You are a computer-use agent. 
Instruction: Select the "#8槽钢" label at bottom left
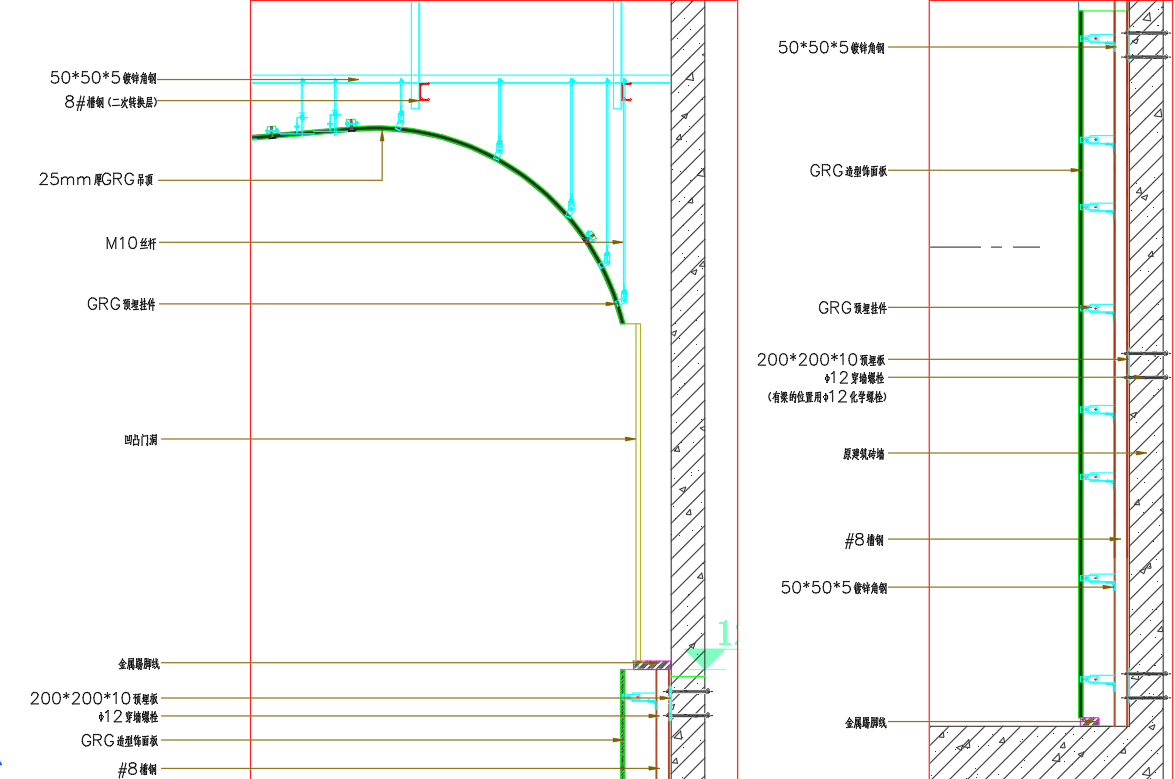tap(137, 769)
